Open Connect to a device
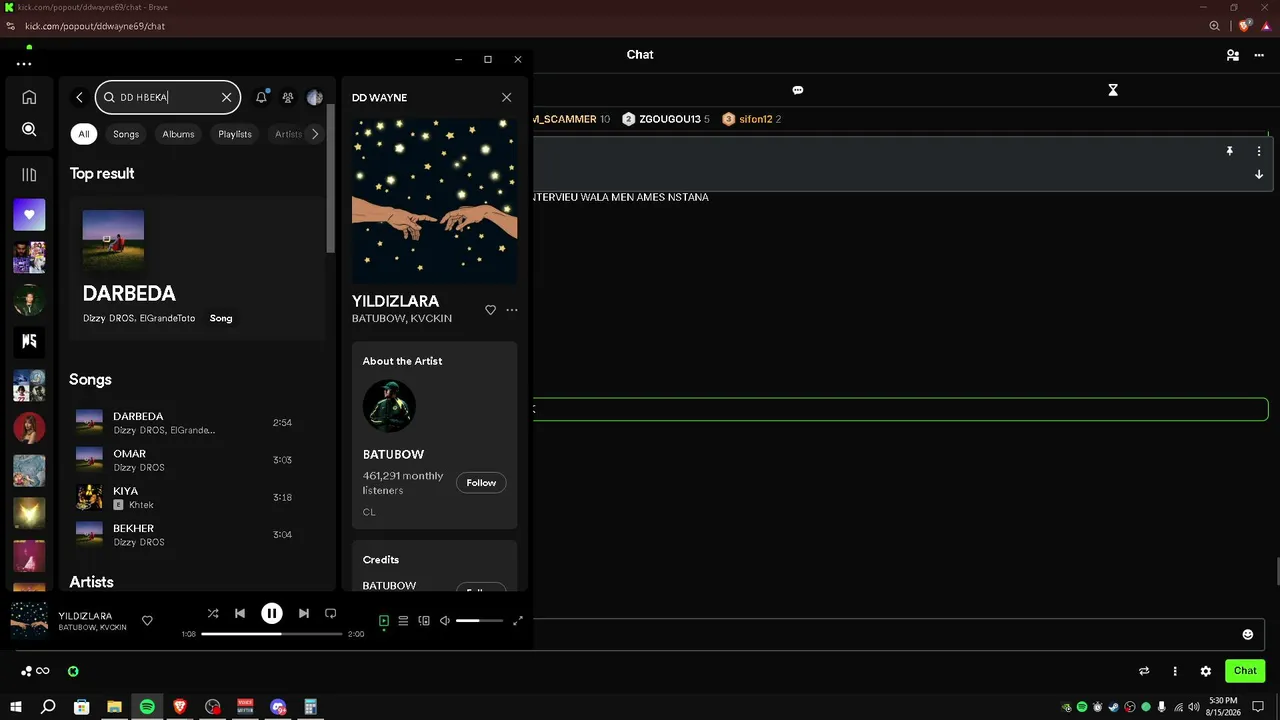The image size is (1280, 720). pyautogui.click(x=424, y=621)
